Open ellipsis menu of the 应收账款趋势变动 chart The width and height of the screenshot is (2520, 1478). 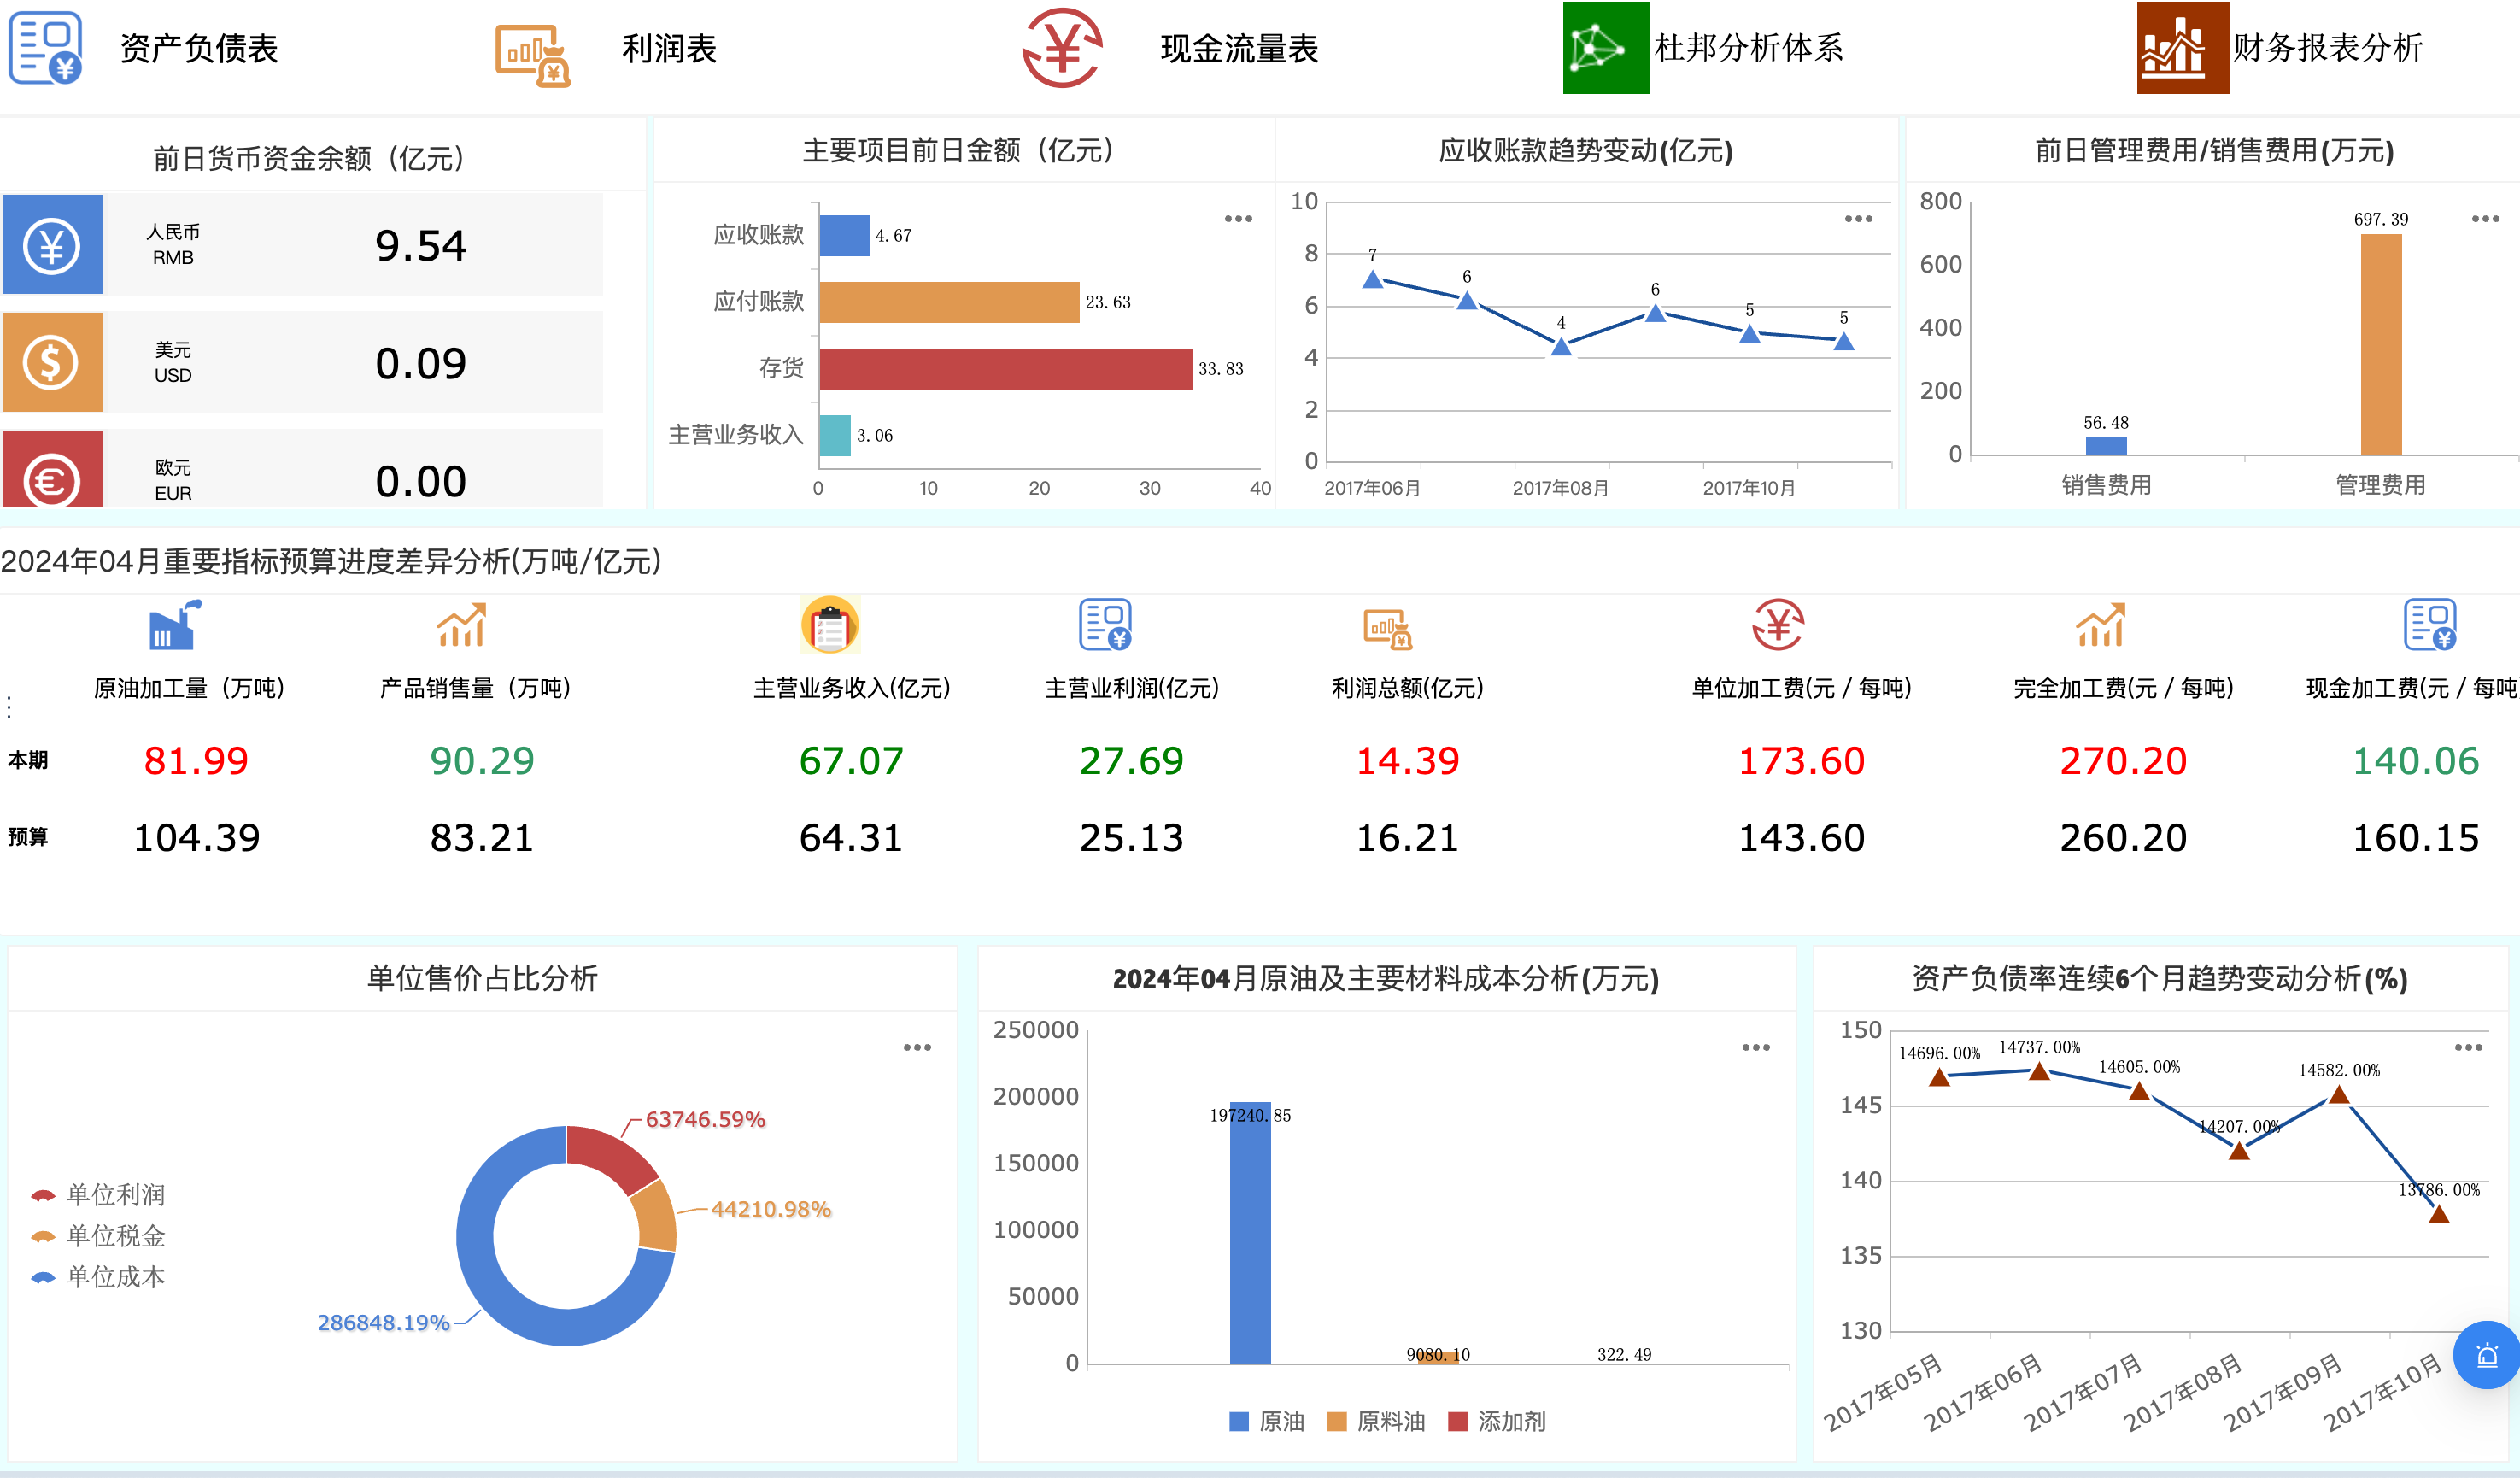tap(1858, 218)
